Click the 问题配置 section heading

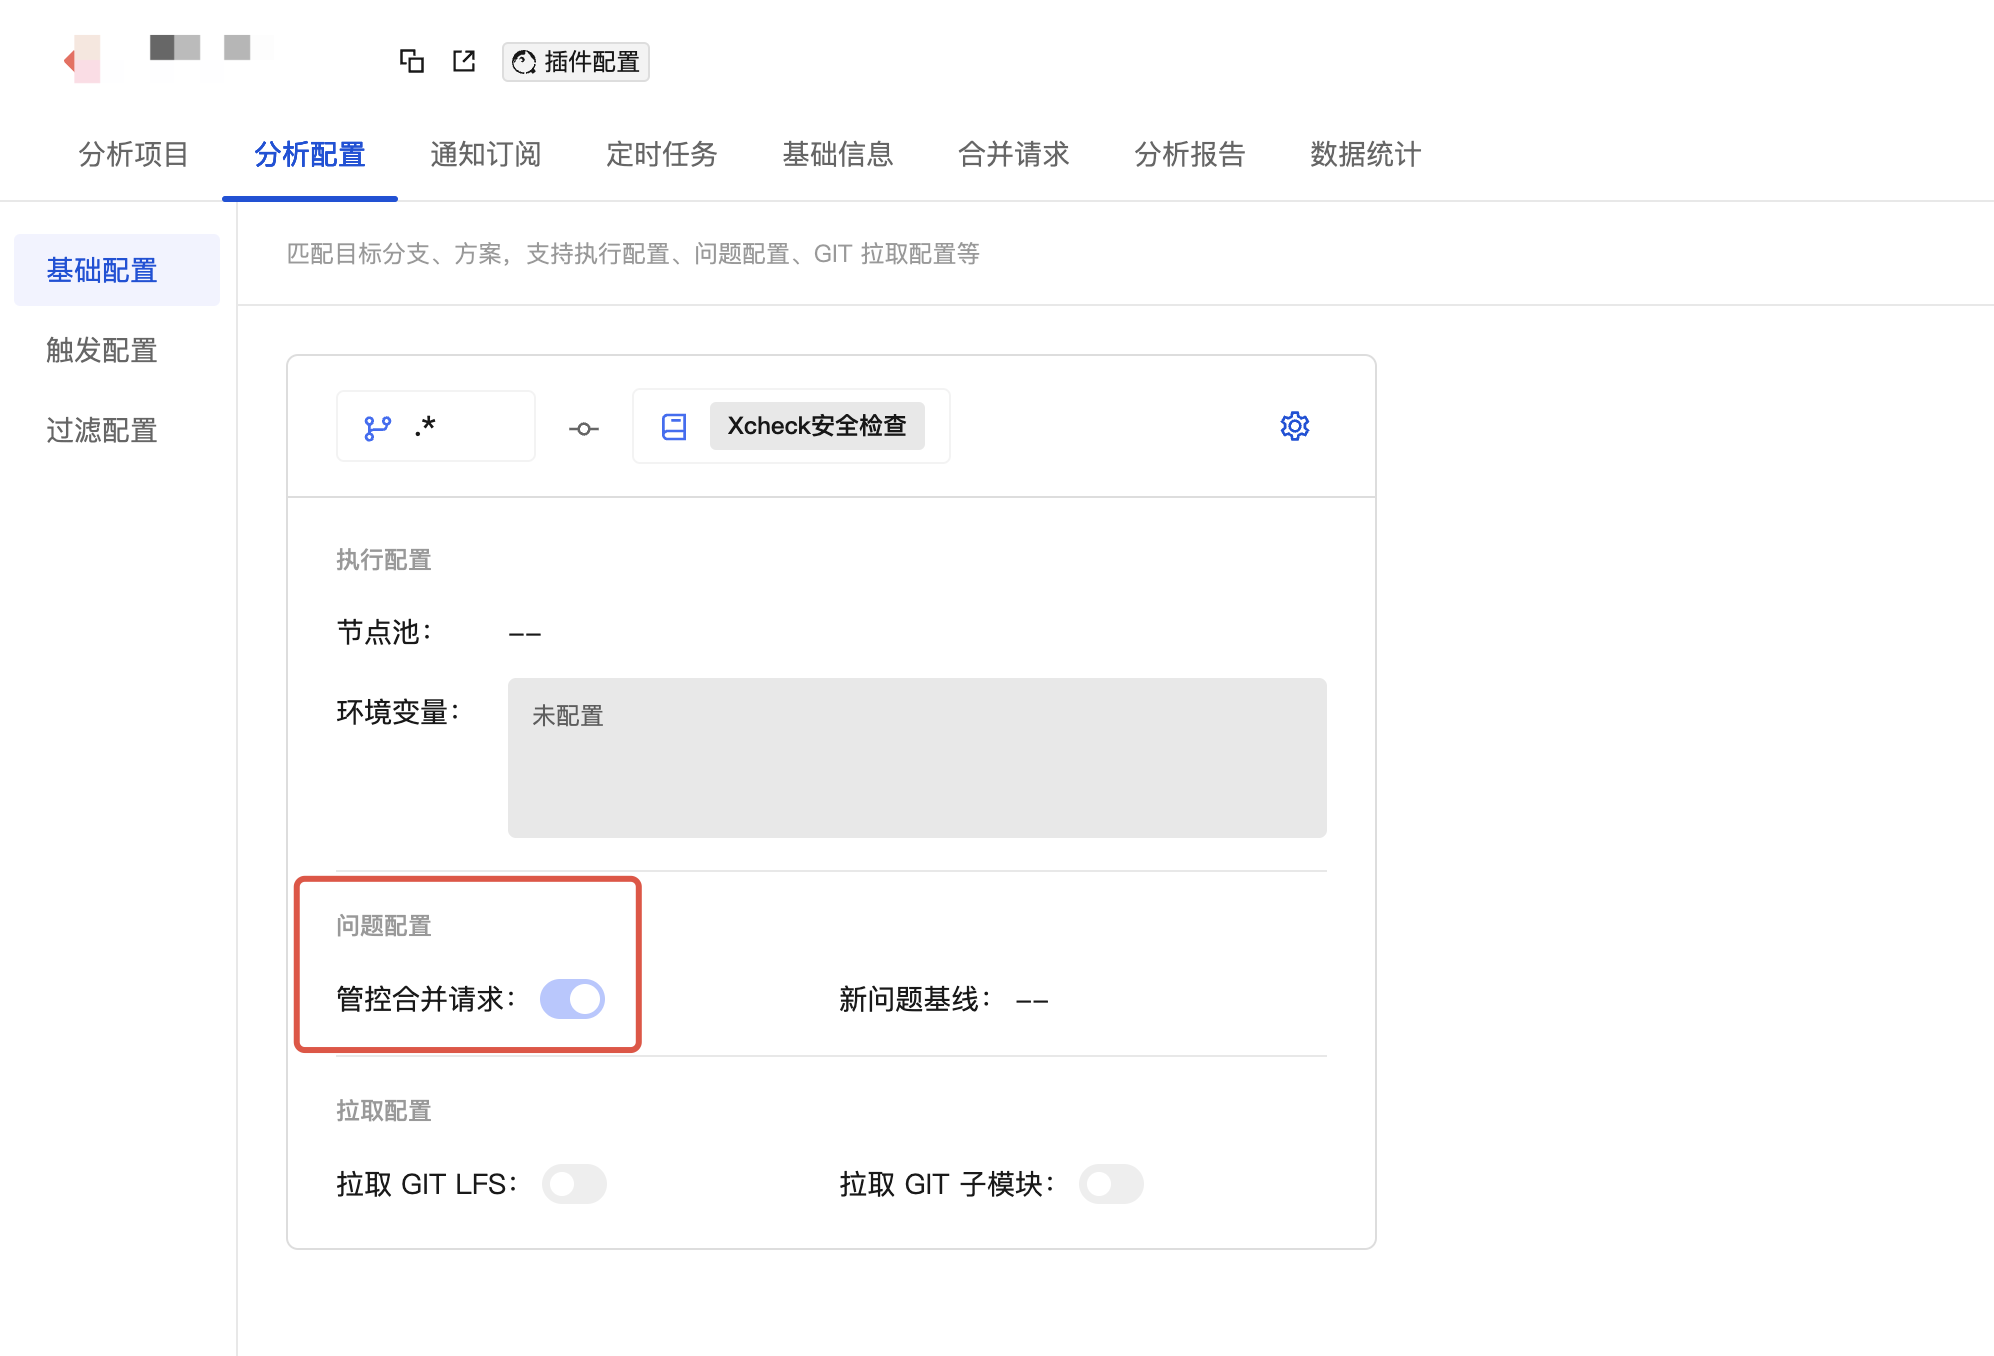pos(384,926)
